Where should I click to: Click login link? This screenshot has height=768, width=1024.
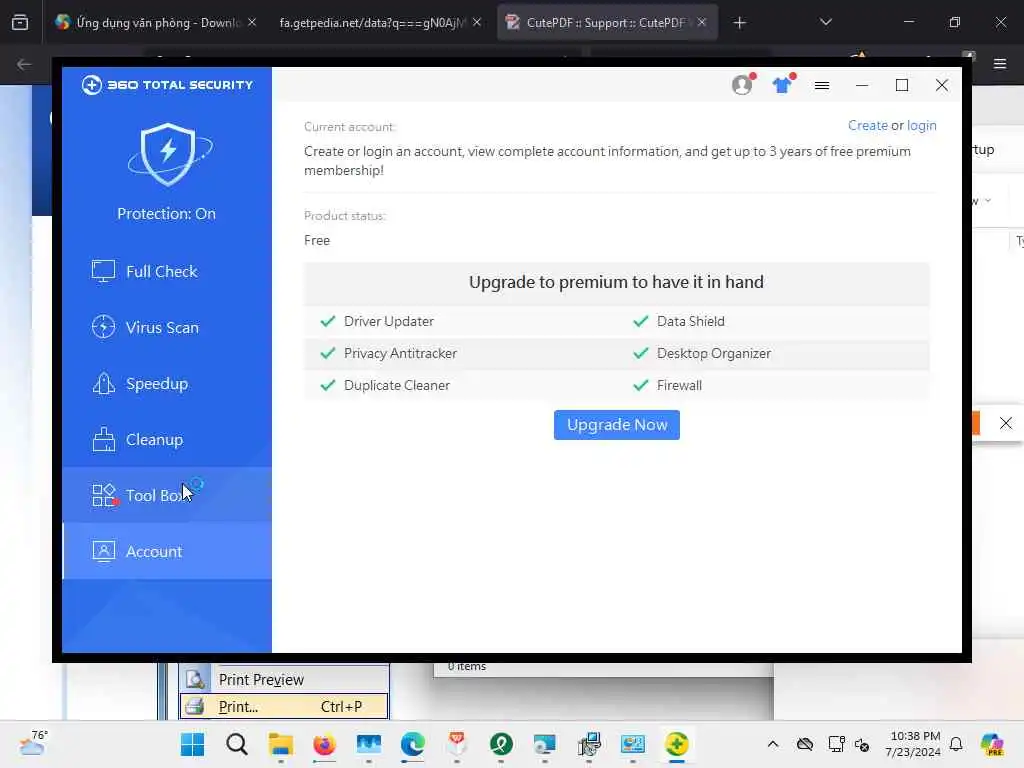pos(921,125)
